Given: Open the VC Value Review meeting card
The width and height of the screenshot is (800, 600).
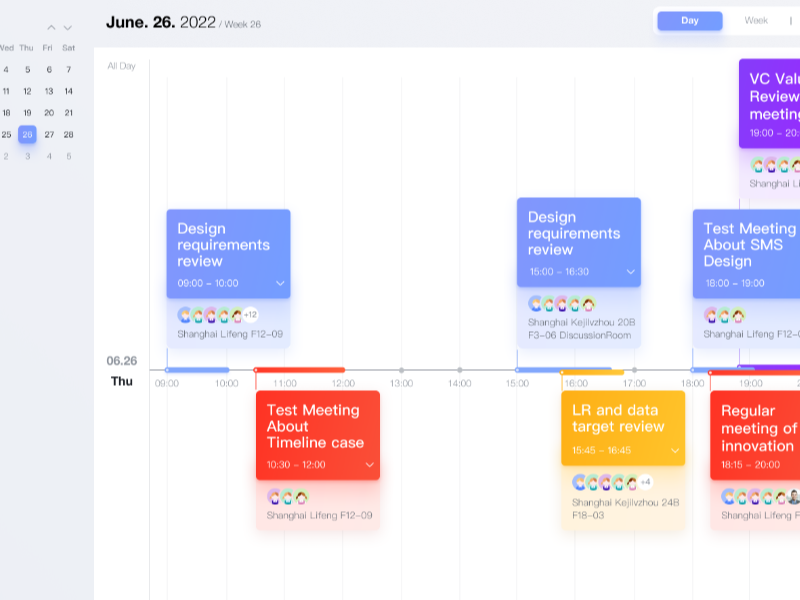Looking at the screenshot, I should click(x=770, y=100).
